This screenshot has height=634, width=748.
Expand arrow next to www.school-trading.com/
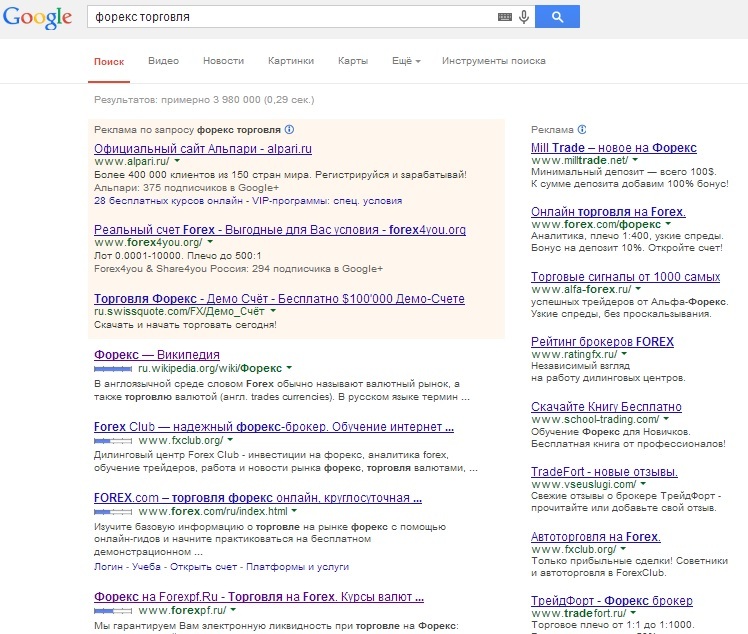(666, 418)
